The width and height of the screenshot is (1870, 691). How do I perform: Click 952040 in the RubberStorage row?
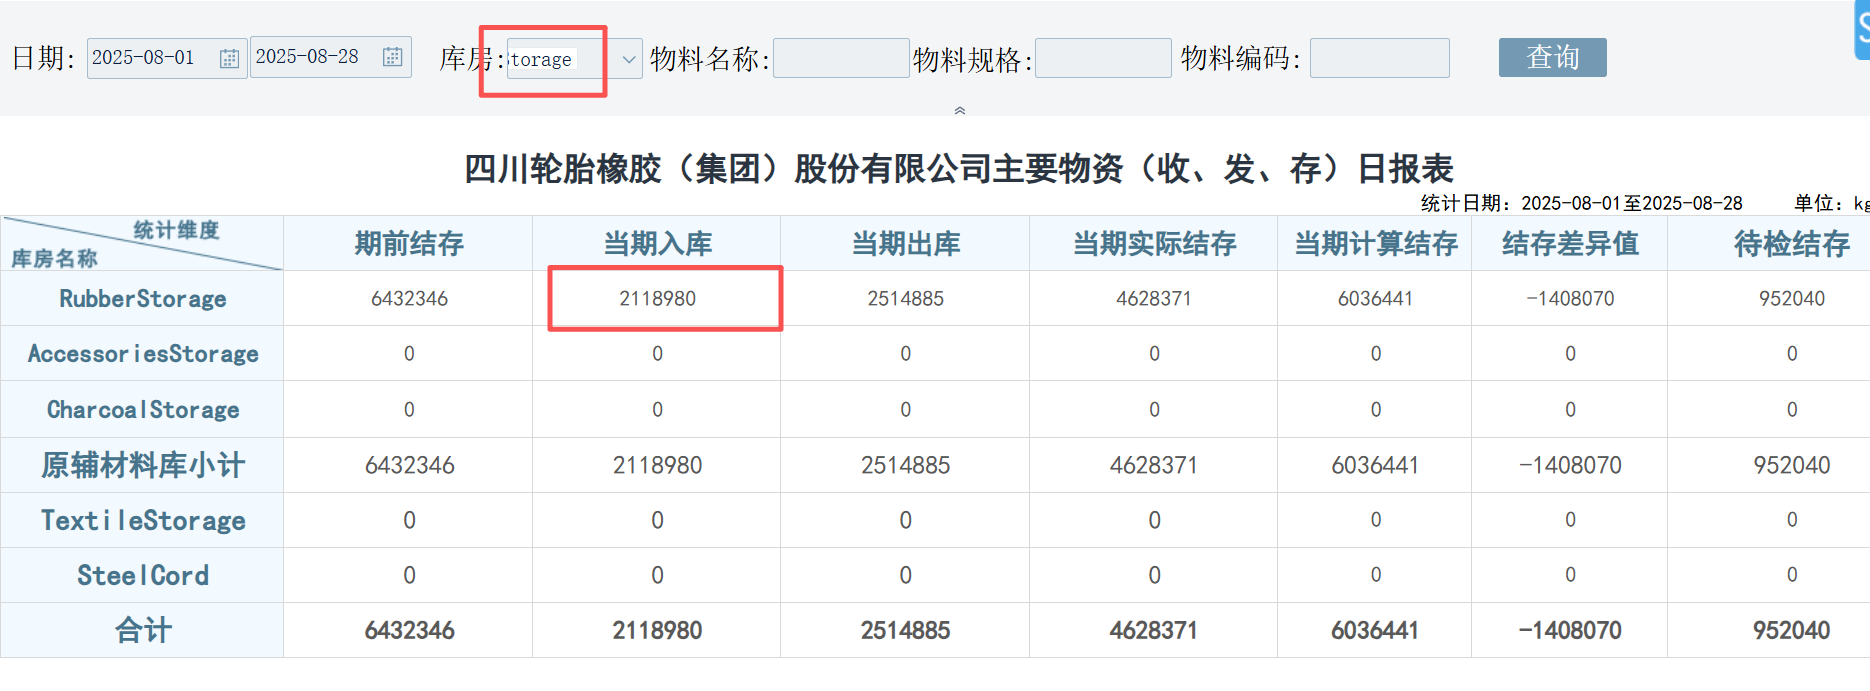tap(1791, 299)
